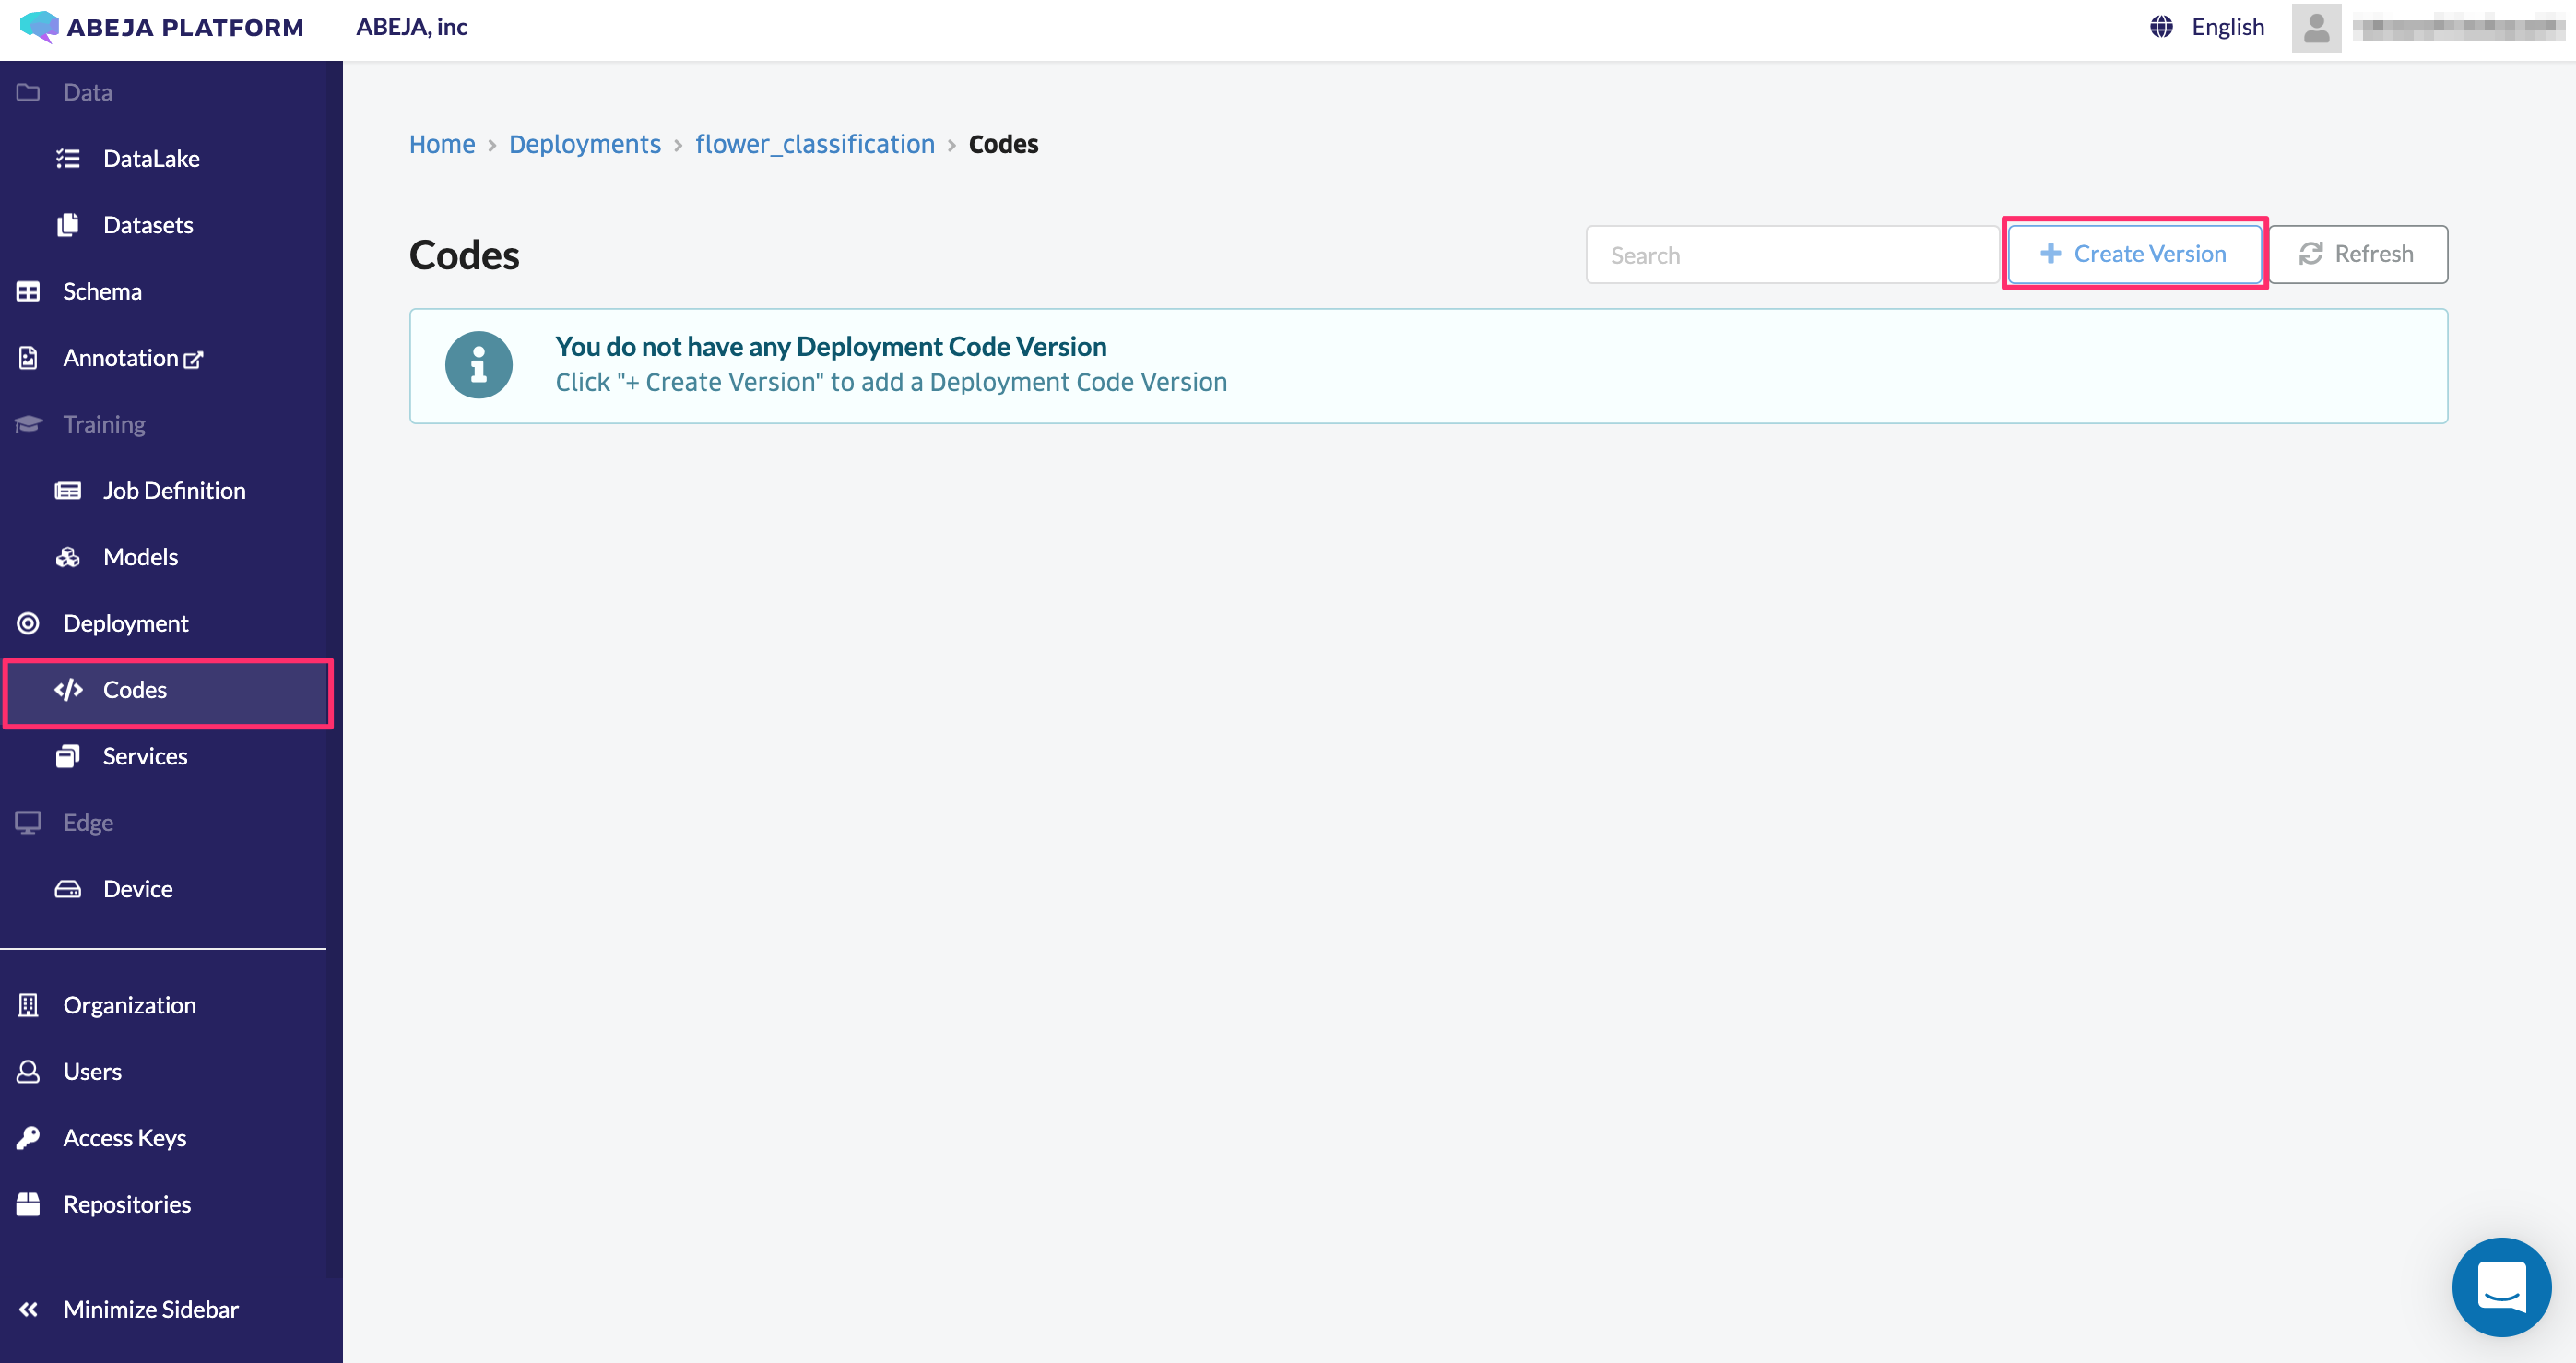Screen dimensions: 2576x1363
Task: Click Minimize Sidebar text
Action: [151, 1310]
